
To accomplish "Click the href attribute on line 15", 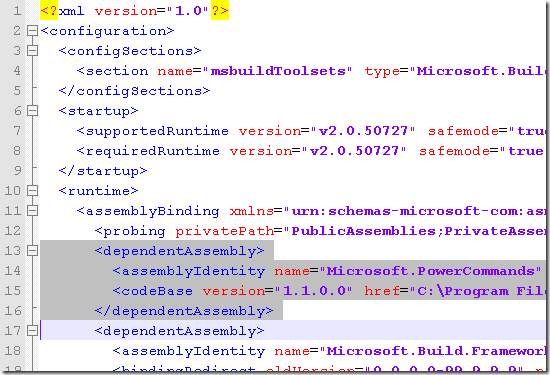I will (x=382, y=291).
